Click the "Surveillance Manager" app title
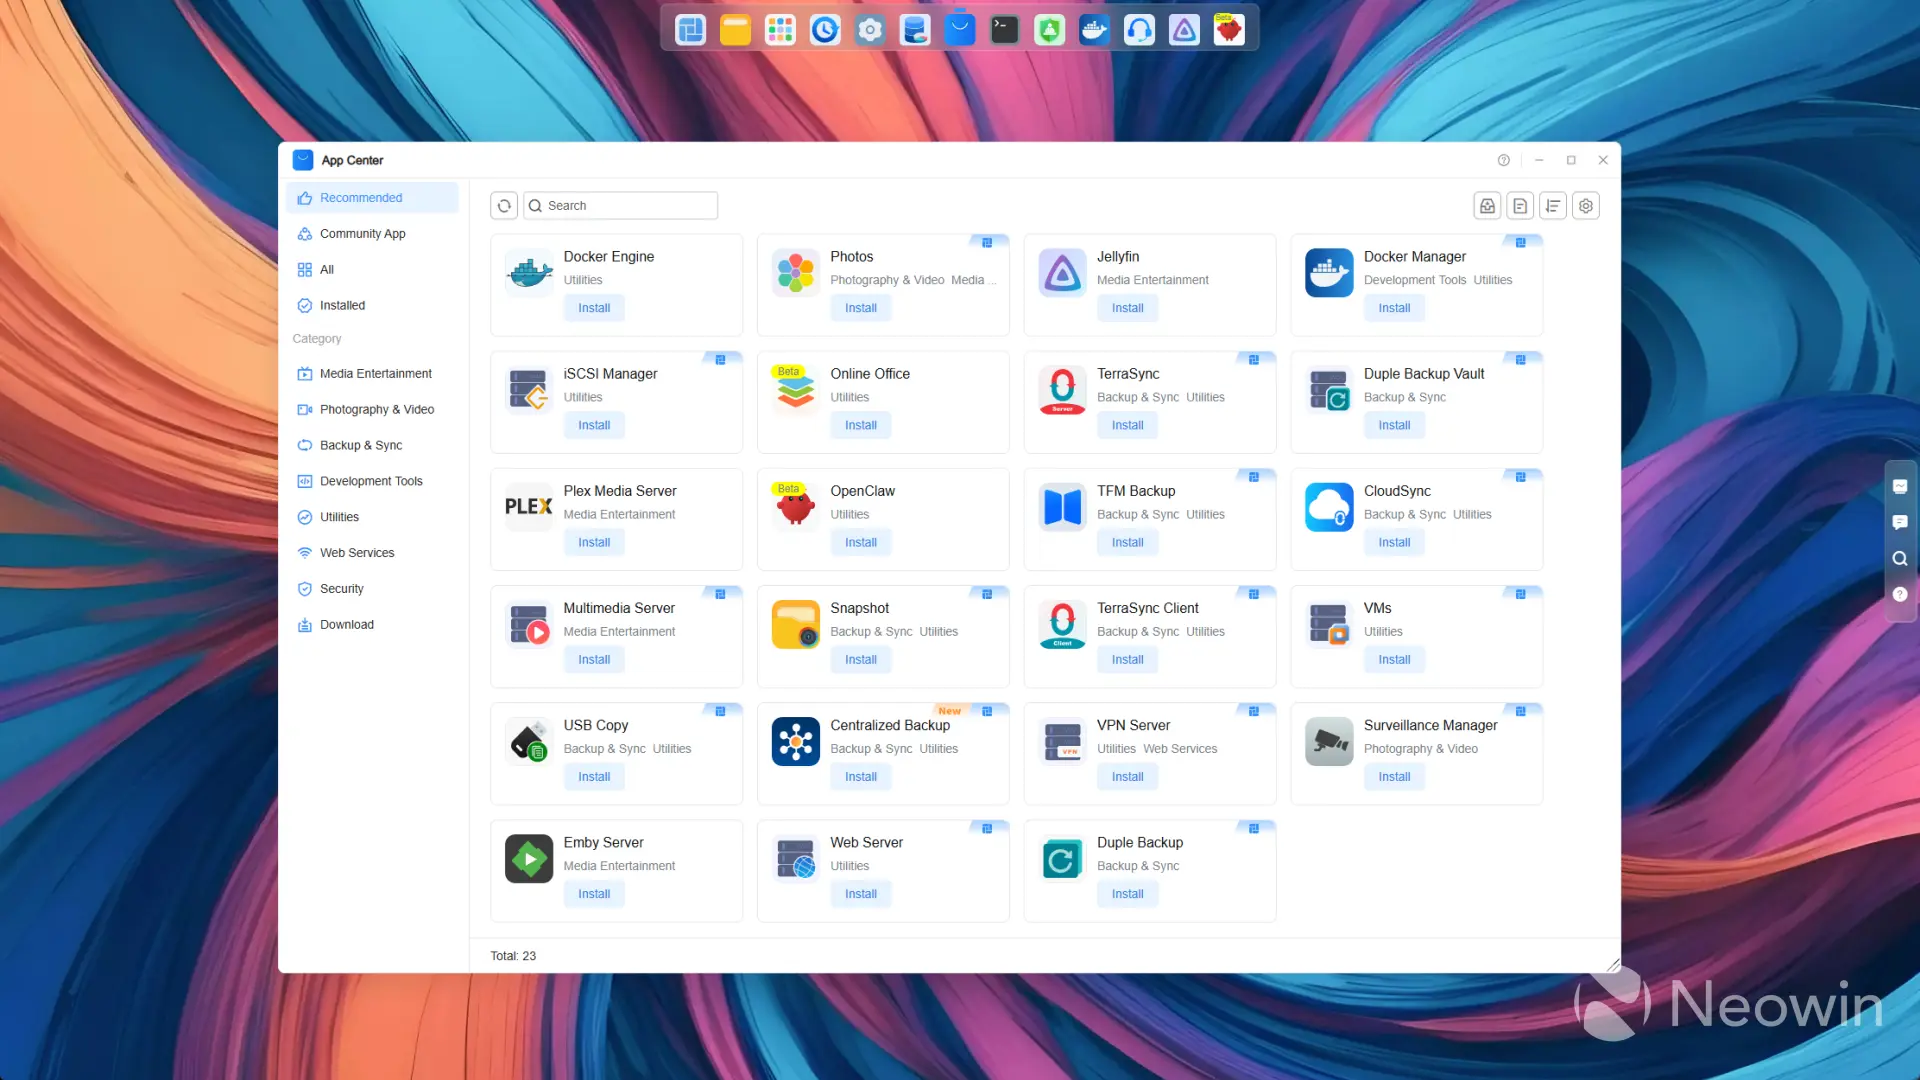1920x1080 pixels. click(1430, 725)
